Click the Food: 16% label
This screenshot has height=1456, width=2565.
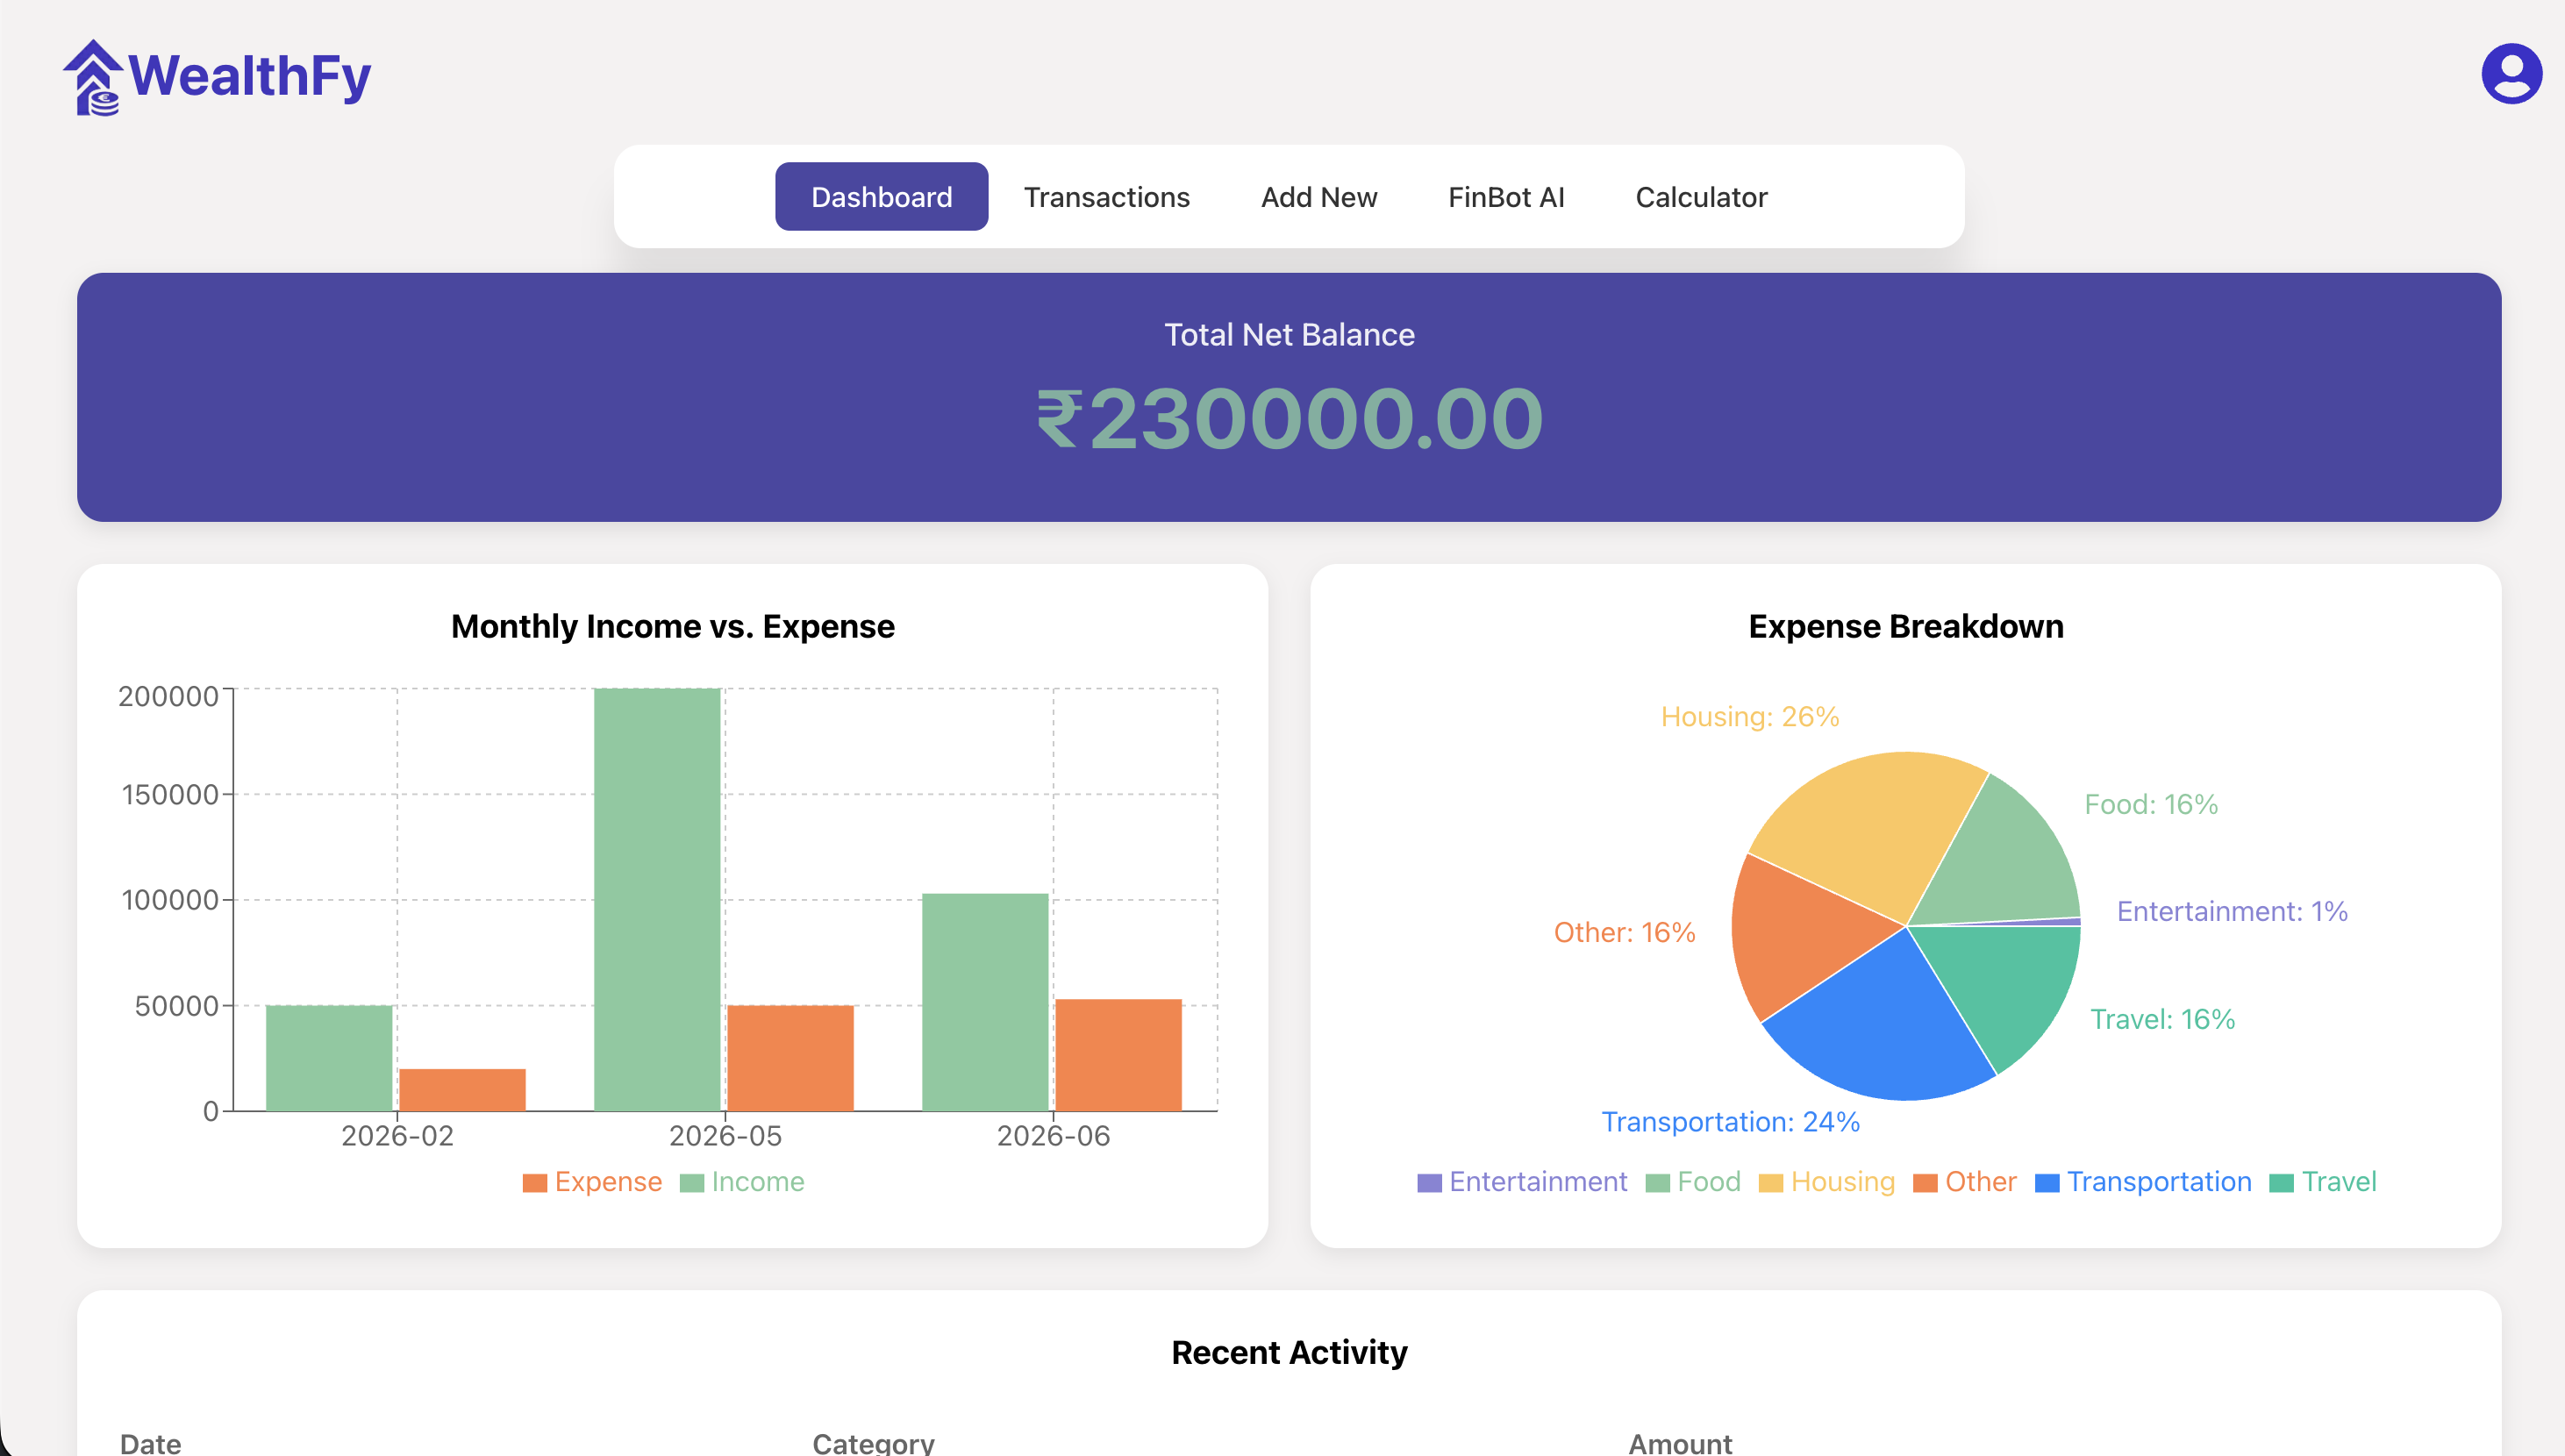(2150, 804)
